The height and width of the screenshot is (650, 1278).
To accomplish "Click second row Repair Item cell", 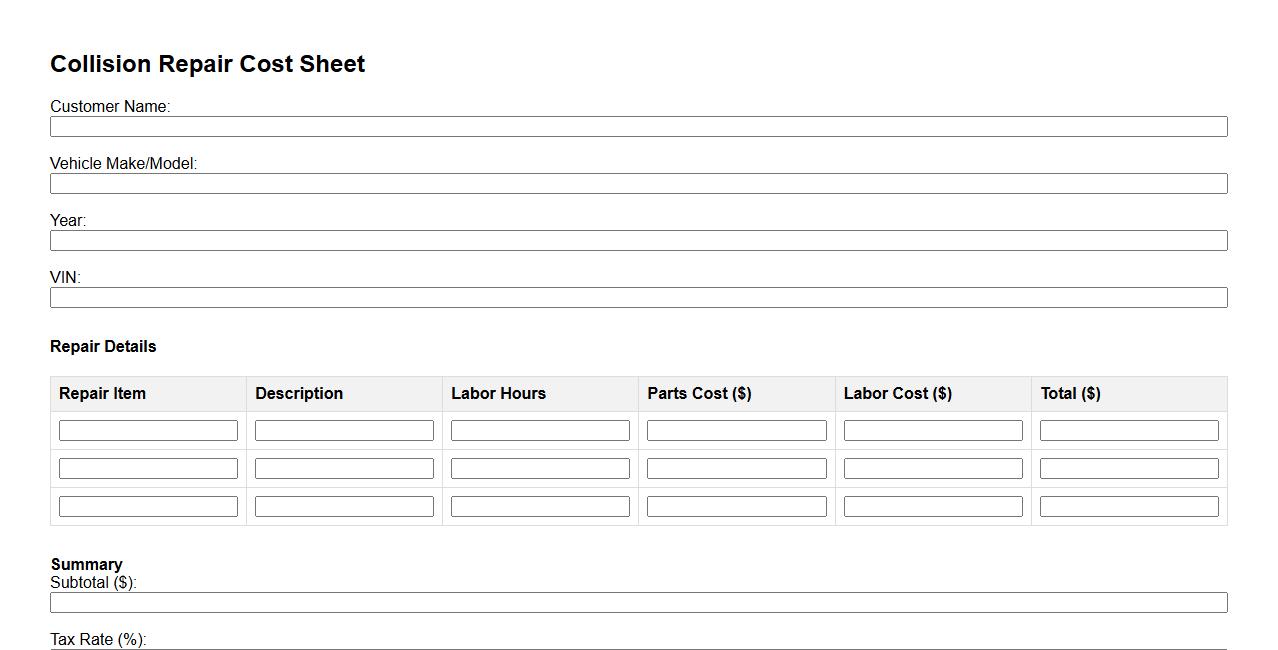I will pyautogui.click(x=148, y=468).
